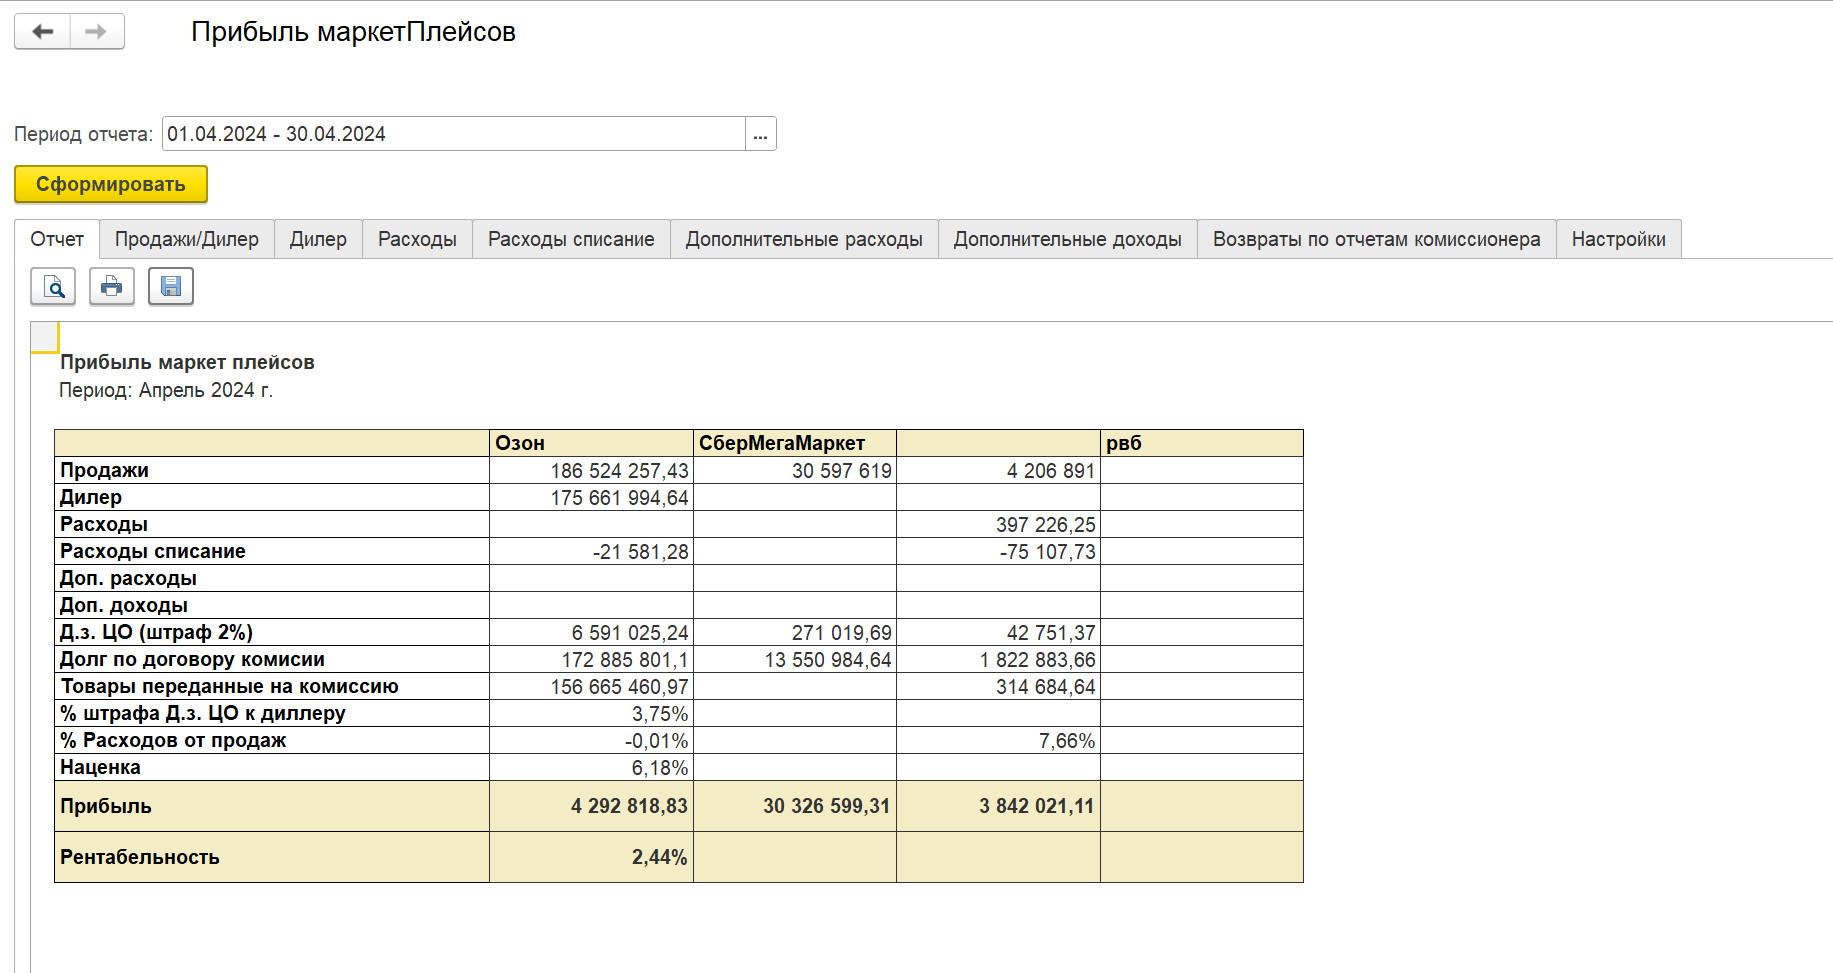
Task: Go to the Расходы tab
Action: click(417, 239)
